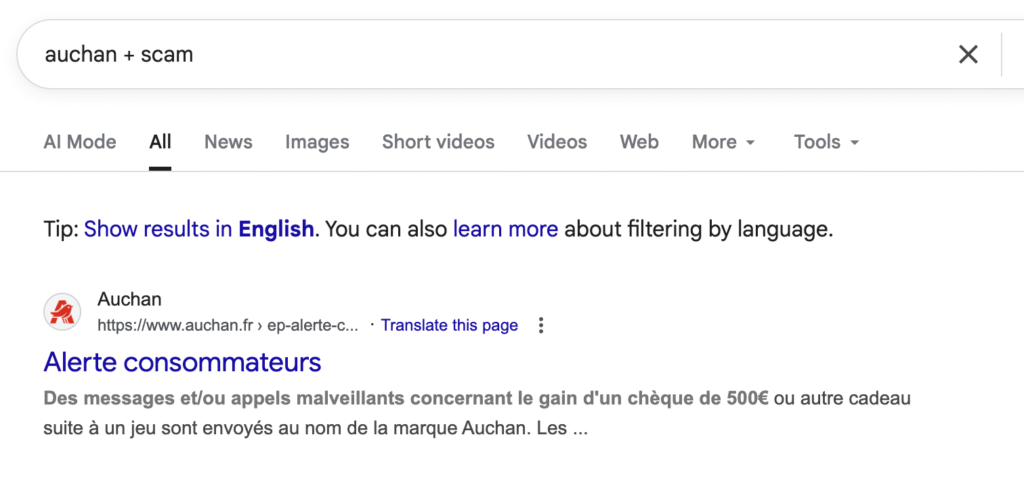Viewport: 1024px width, 477px height.
Task: Select the Web results tab
Action: tap(639, 142)
